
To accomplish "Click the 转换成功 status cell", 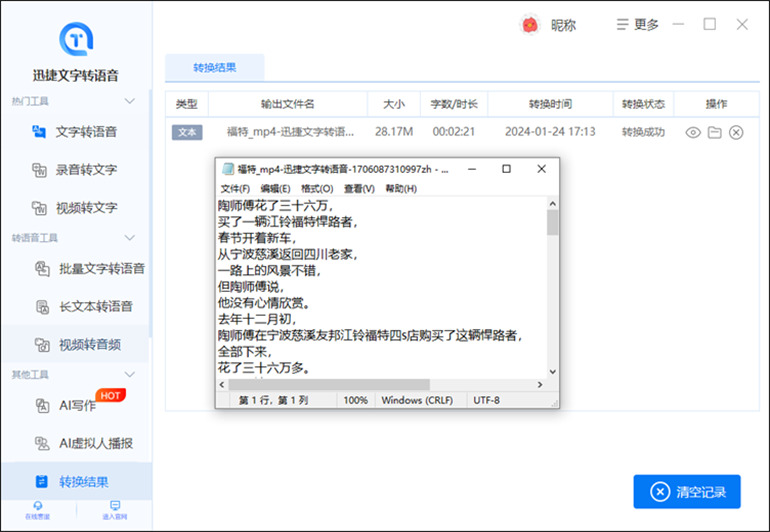I will (x=643, y=132).
